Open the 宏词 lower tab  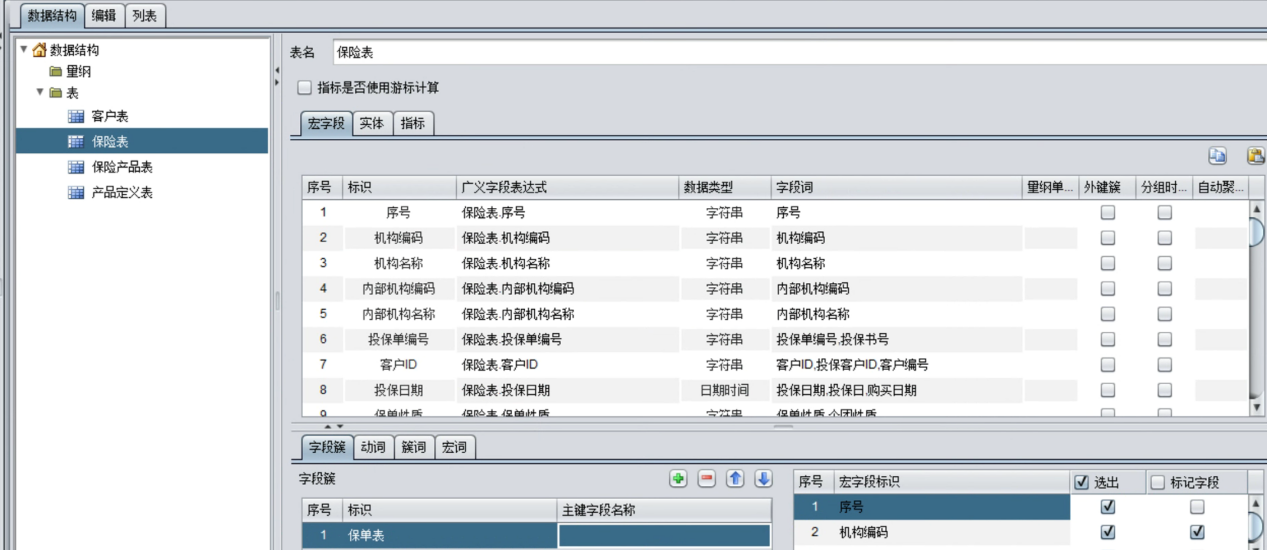tap(455, 448)
